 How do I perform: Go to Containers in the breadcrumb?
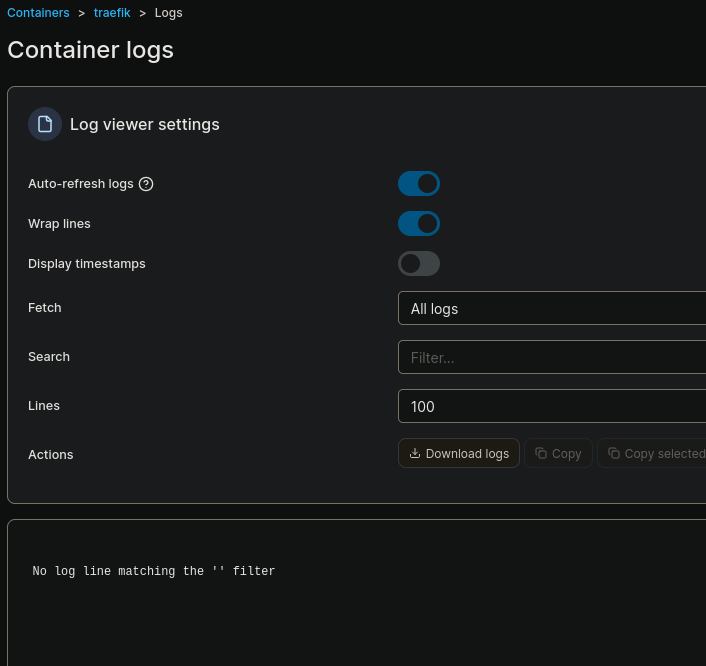[x=38, y=13]
